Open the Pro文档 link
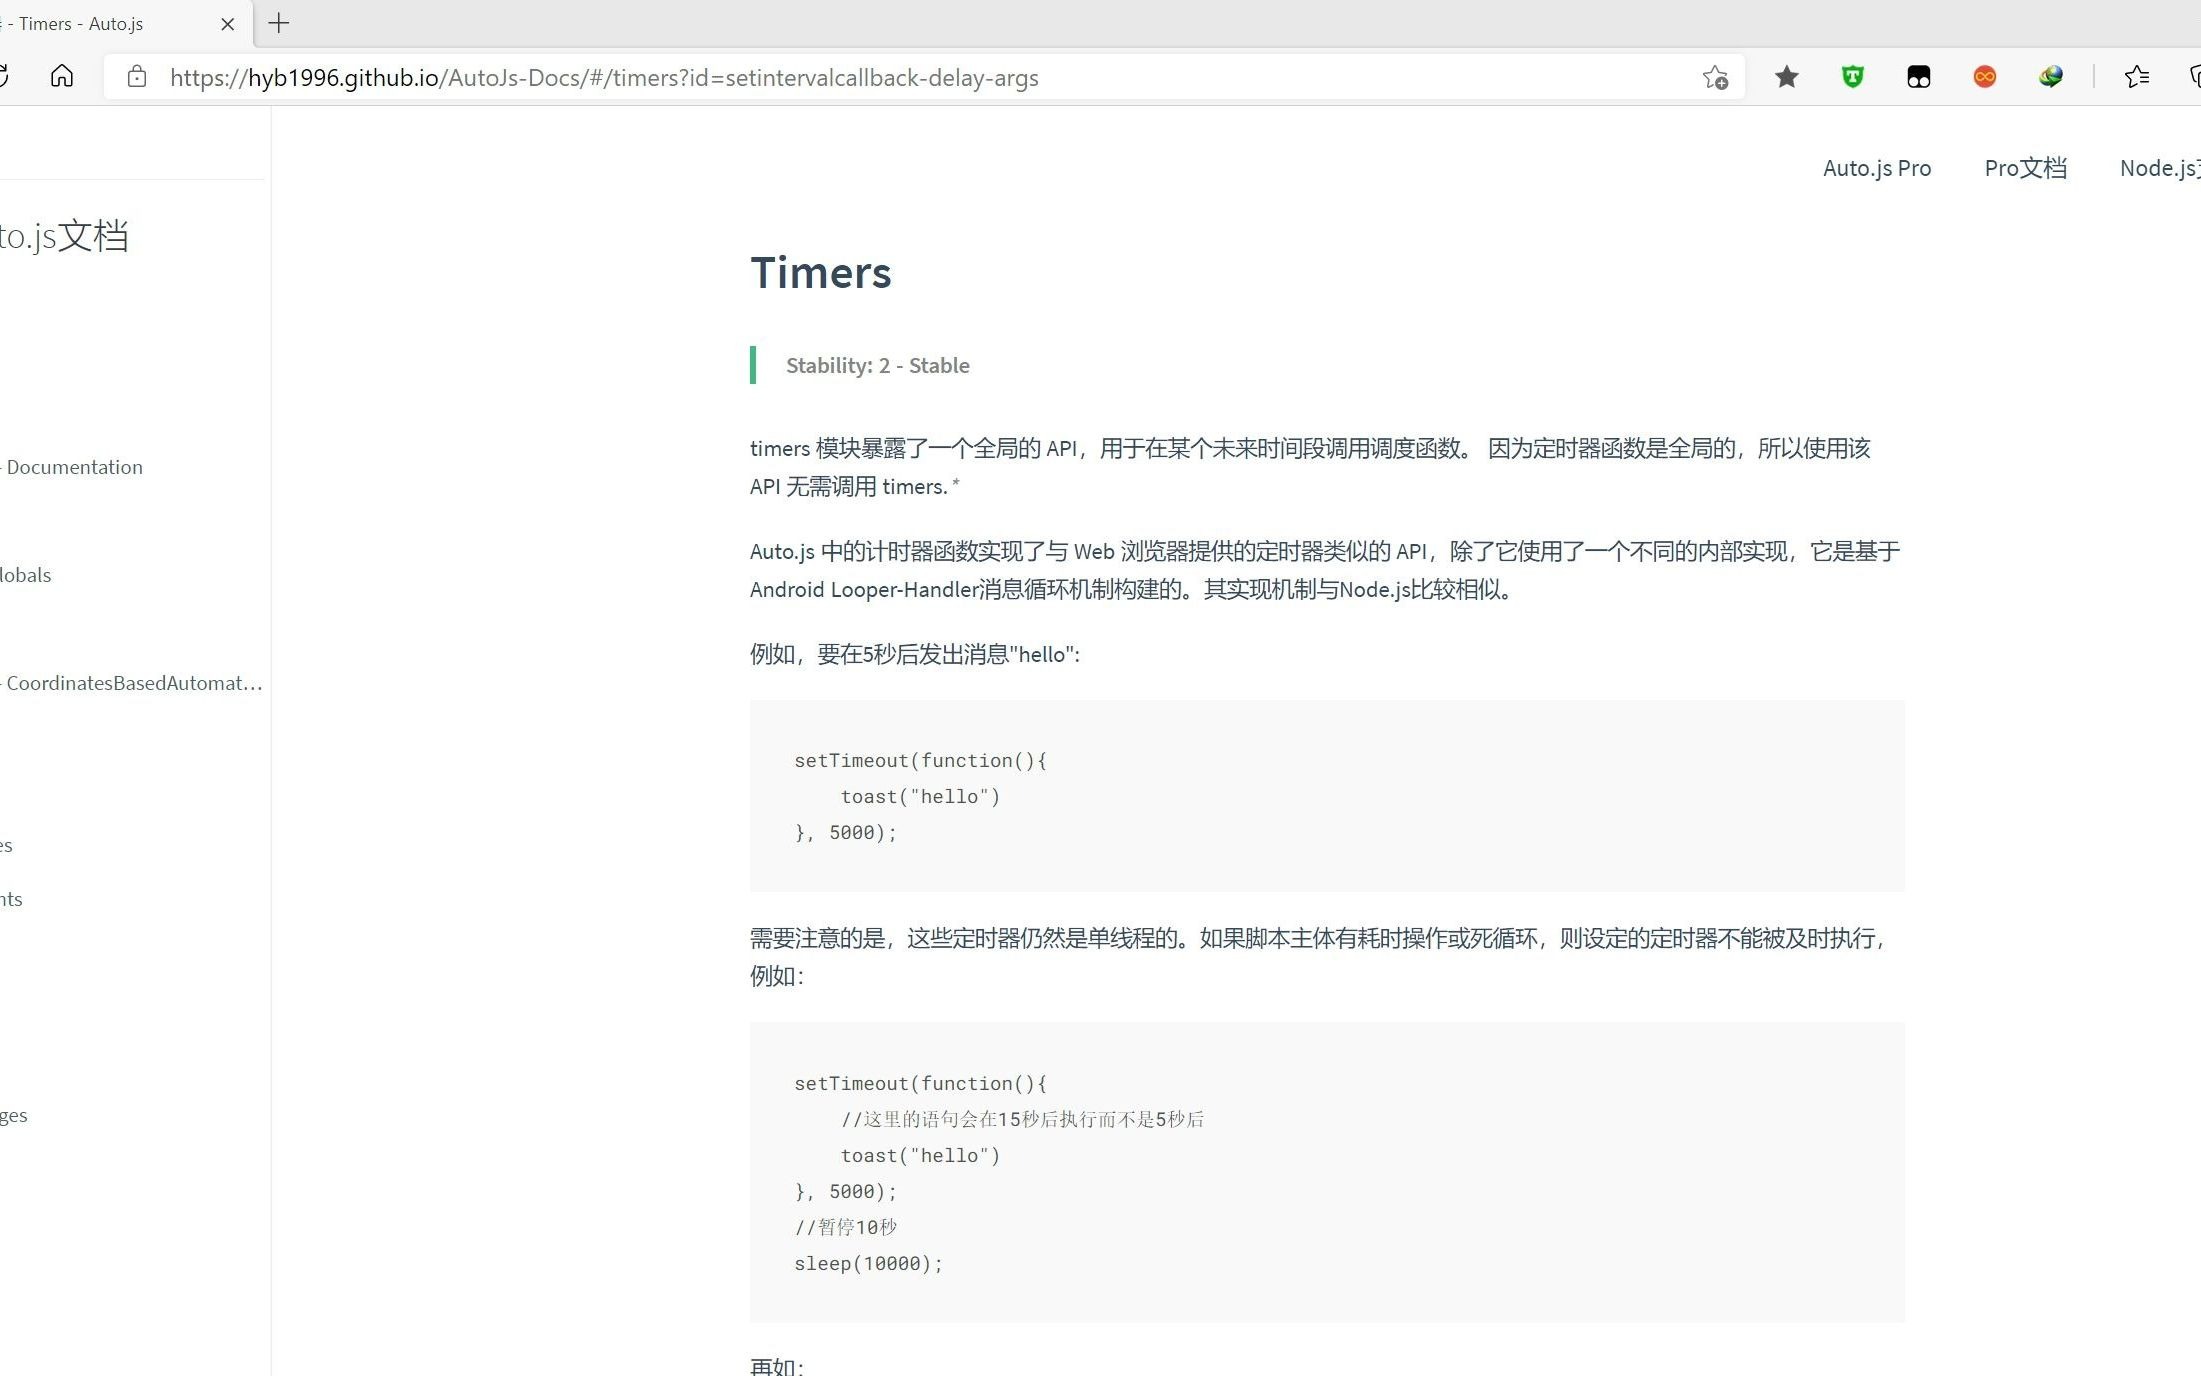 pyautogui.click(x=2026, y=168)
